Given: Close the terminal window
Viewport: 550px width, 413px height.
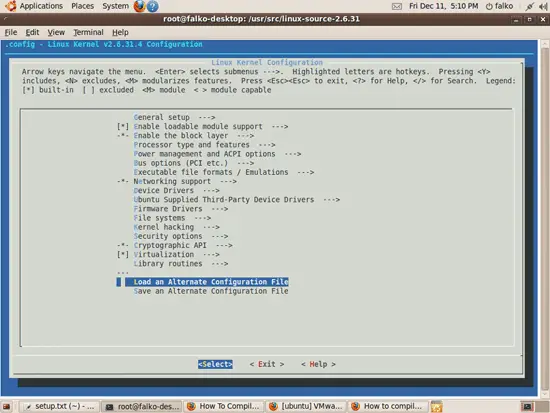Looking at the screenshot, I should (x=543, y=20).
